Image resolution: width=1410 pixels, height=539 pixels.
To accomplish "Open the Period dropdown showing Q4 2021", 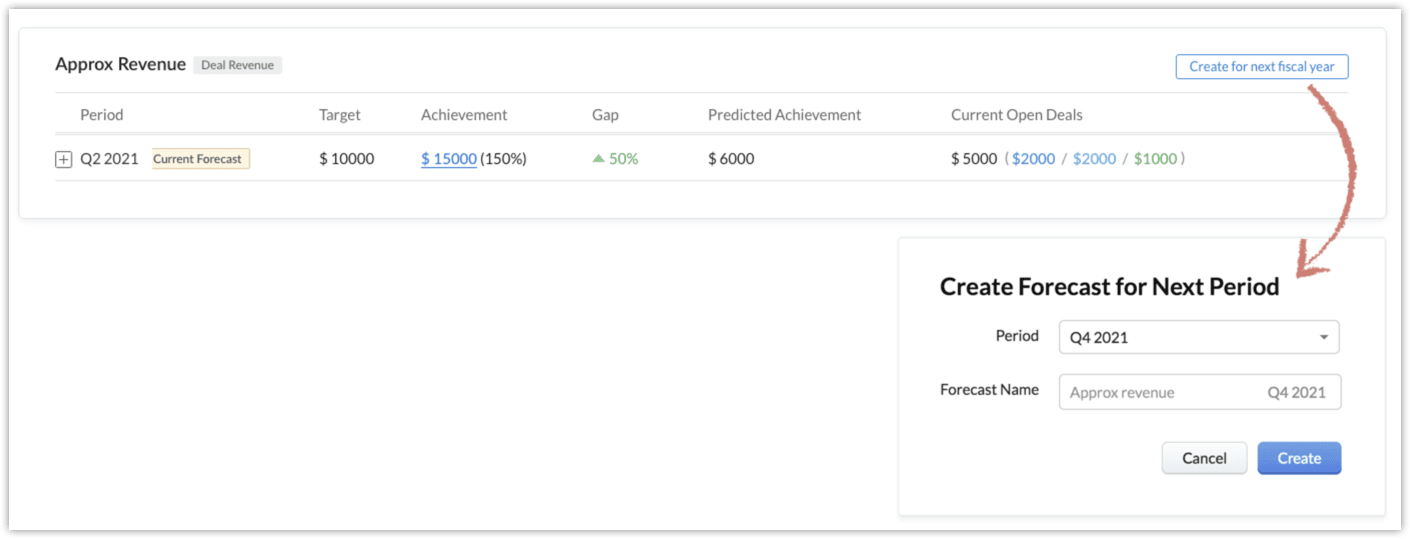I will point(1198,338).
